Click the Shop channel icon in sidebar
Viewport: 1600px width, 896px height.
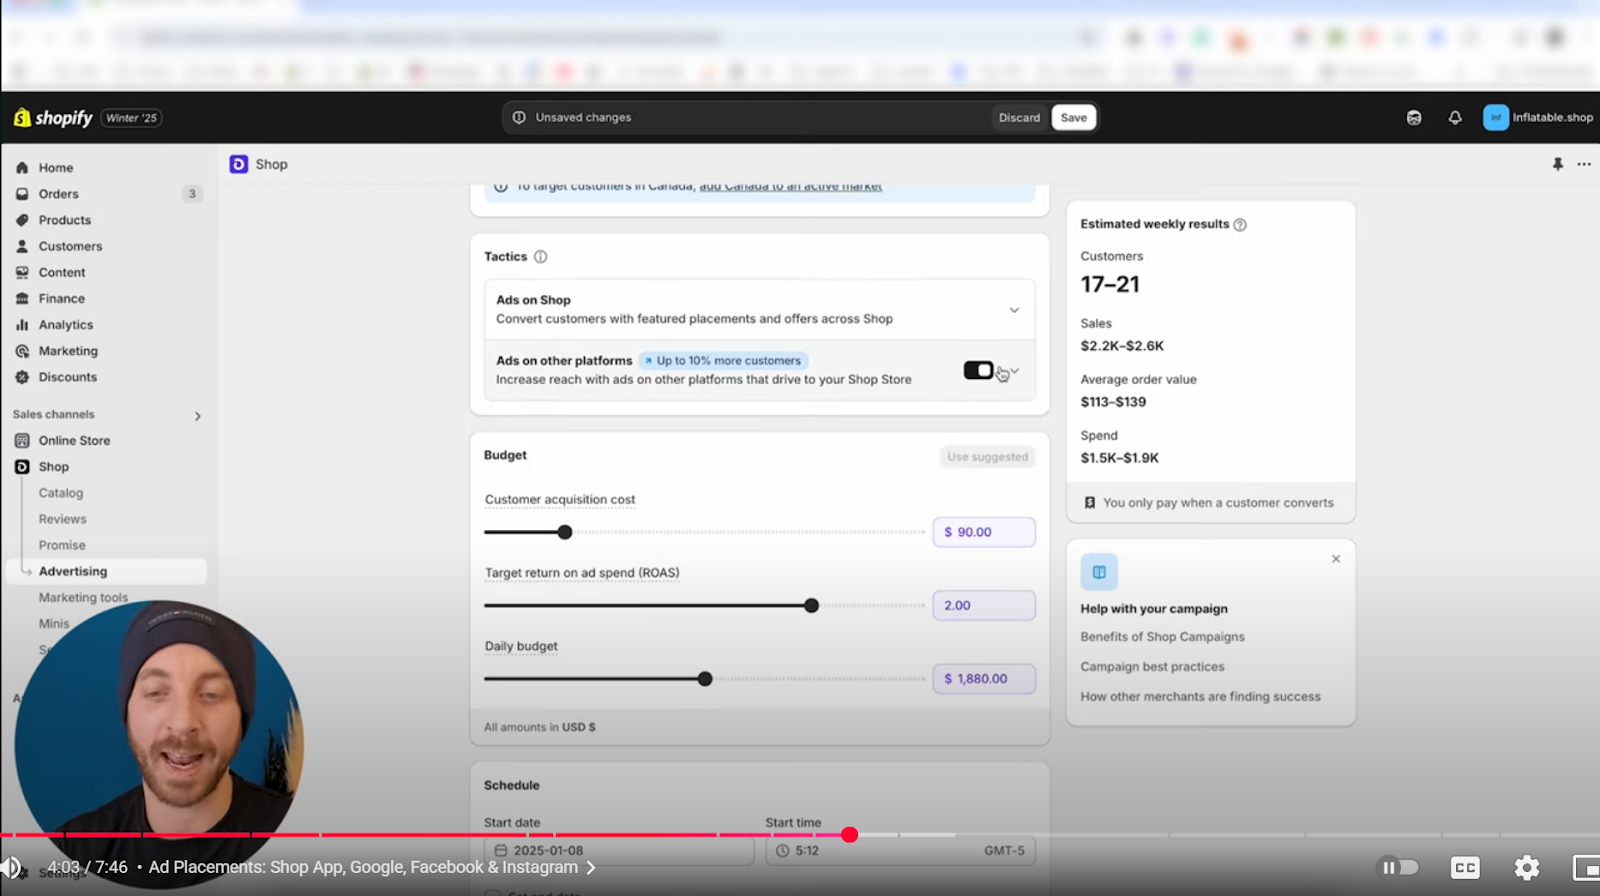coord(22,467)
